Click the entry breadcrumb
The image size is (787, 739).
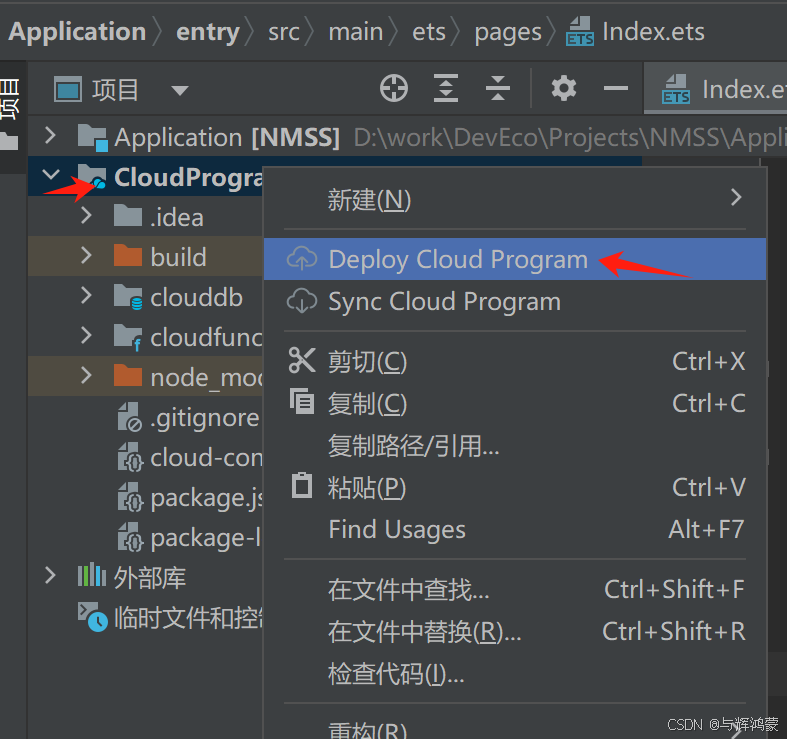click(208, 32)
